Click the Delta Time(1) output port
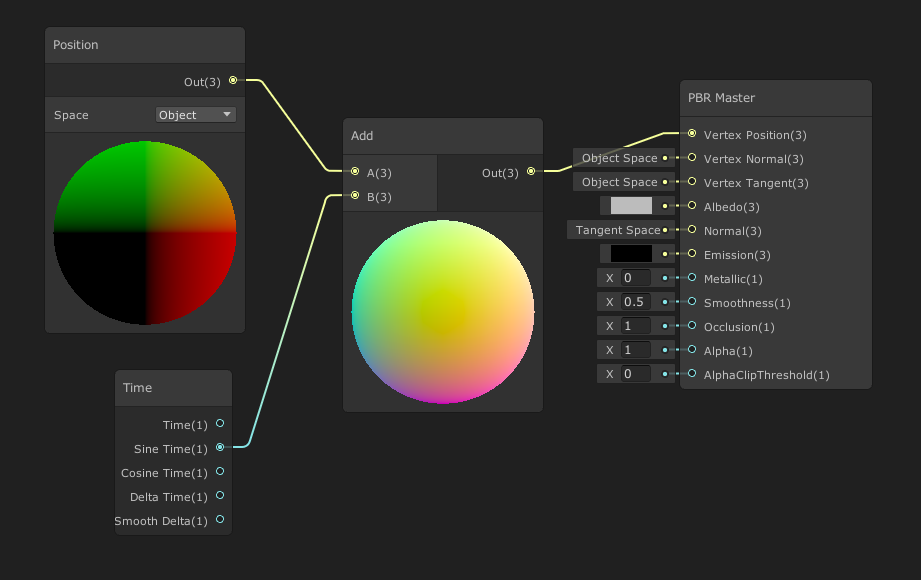Viewport: 921px width, 580px height. (220, 495)
